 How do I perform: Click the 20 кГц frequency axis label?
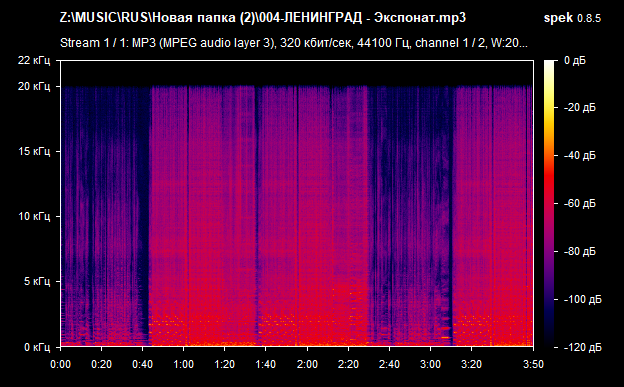[x=34, y=86]
